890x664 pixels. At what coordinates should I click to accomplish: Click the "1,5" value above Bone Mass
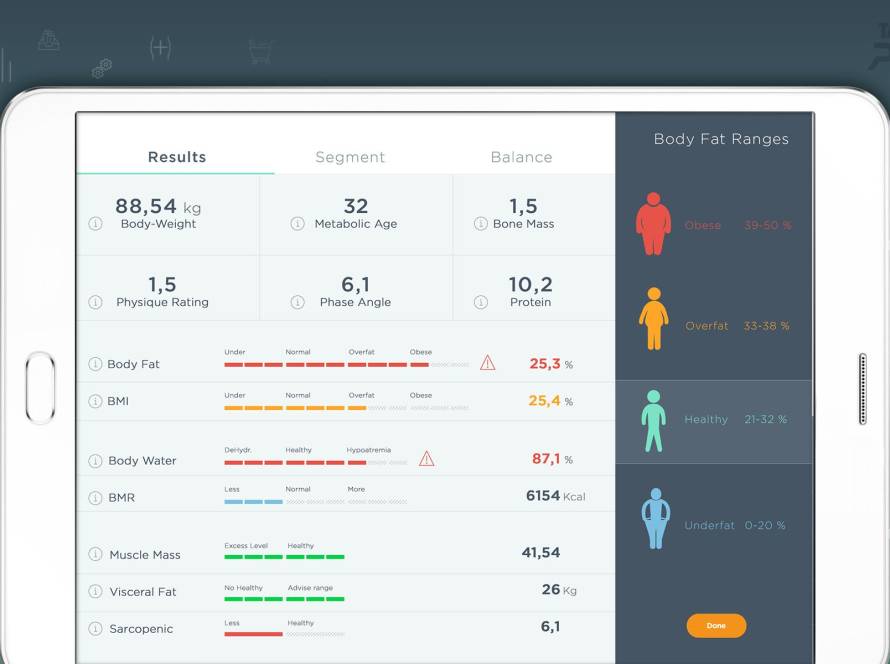(x=523, y=206)
